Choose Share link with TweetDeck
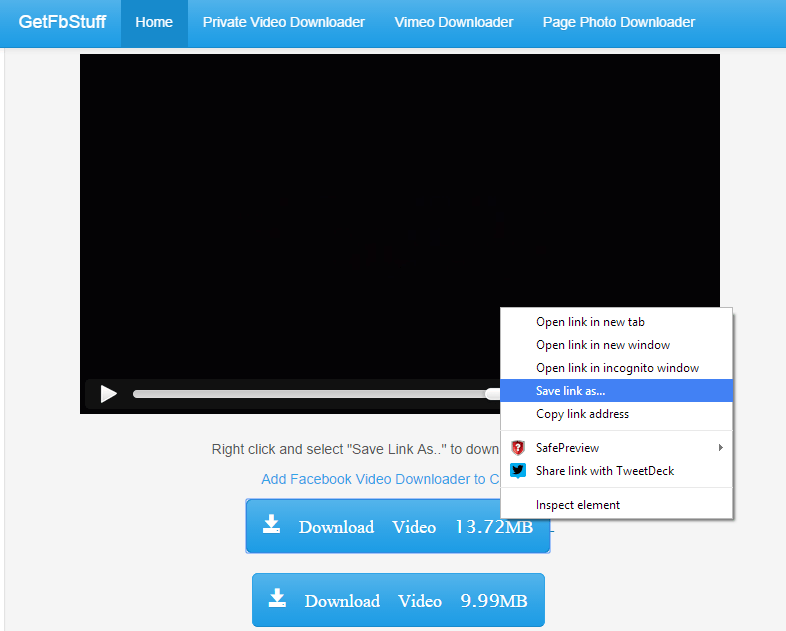The height and width of the screenshot is (631, 786). [x=617, y=471]
